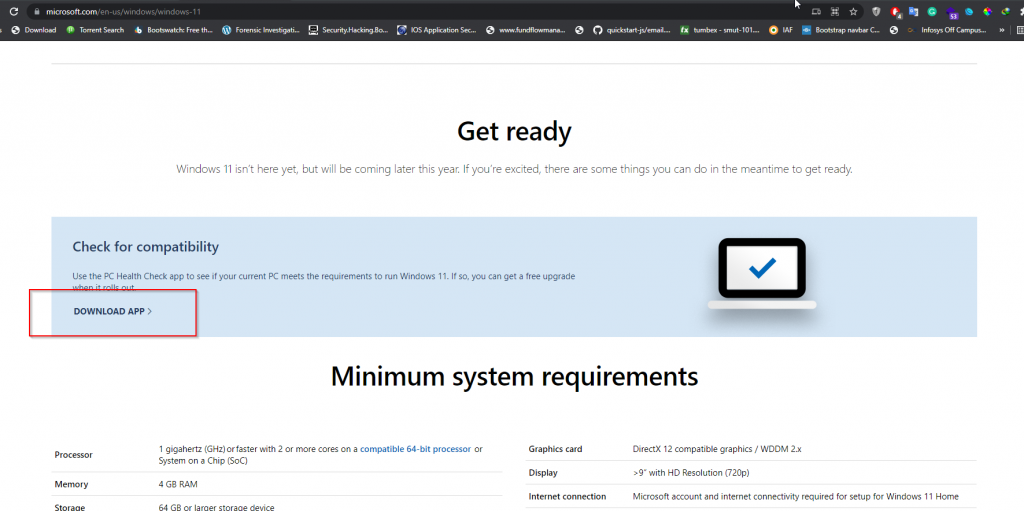Click the Processor row label
The image size is (1024, 511).
pyautogui.click(x=73, y=455)
